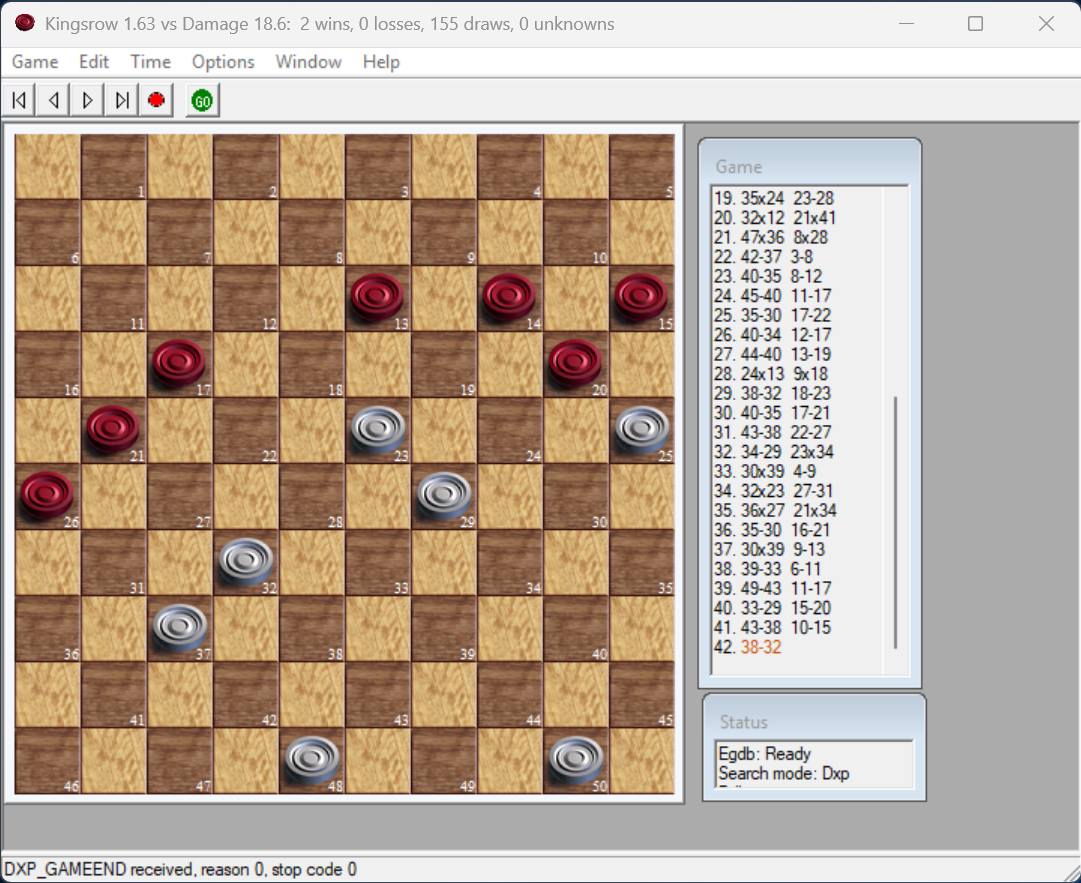The image size is (1081, 883).
Task: Click DXP_GAMEEND status bar message
Action: tap(181, 869)
